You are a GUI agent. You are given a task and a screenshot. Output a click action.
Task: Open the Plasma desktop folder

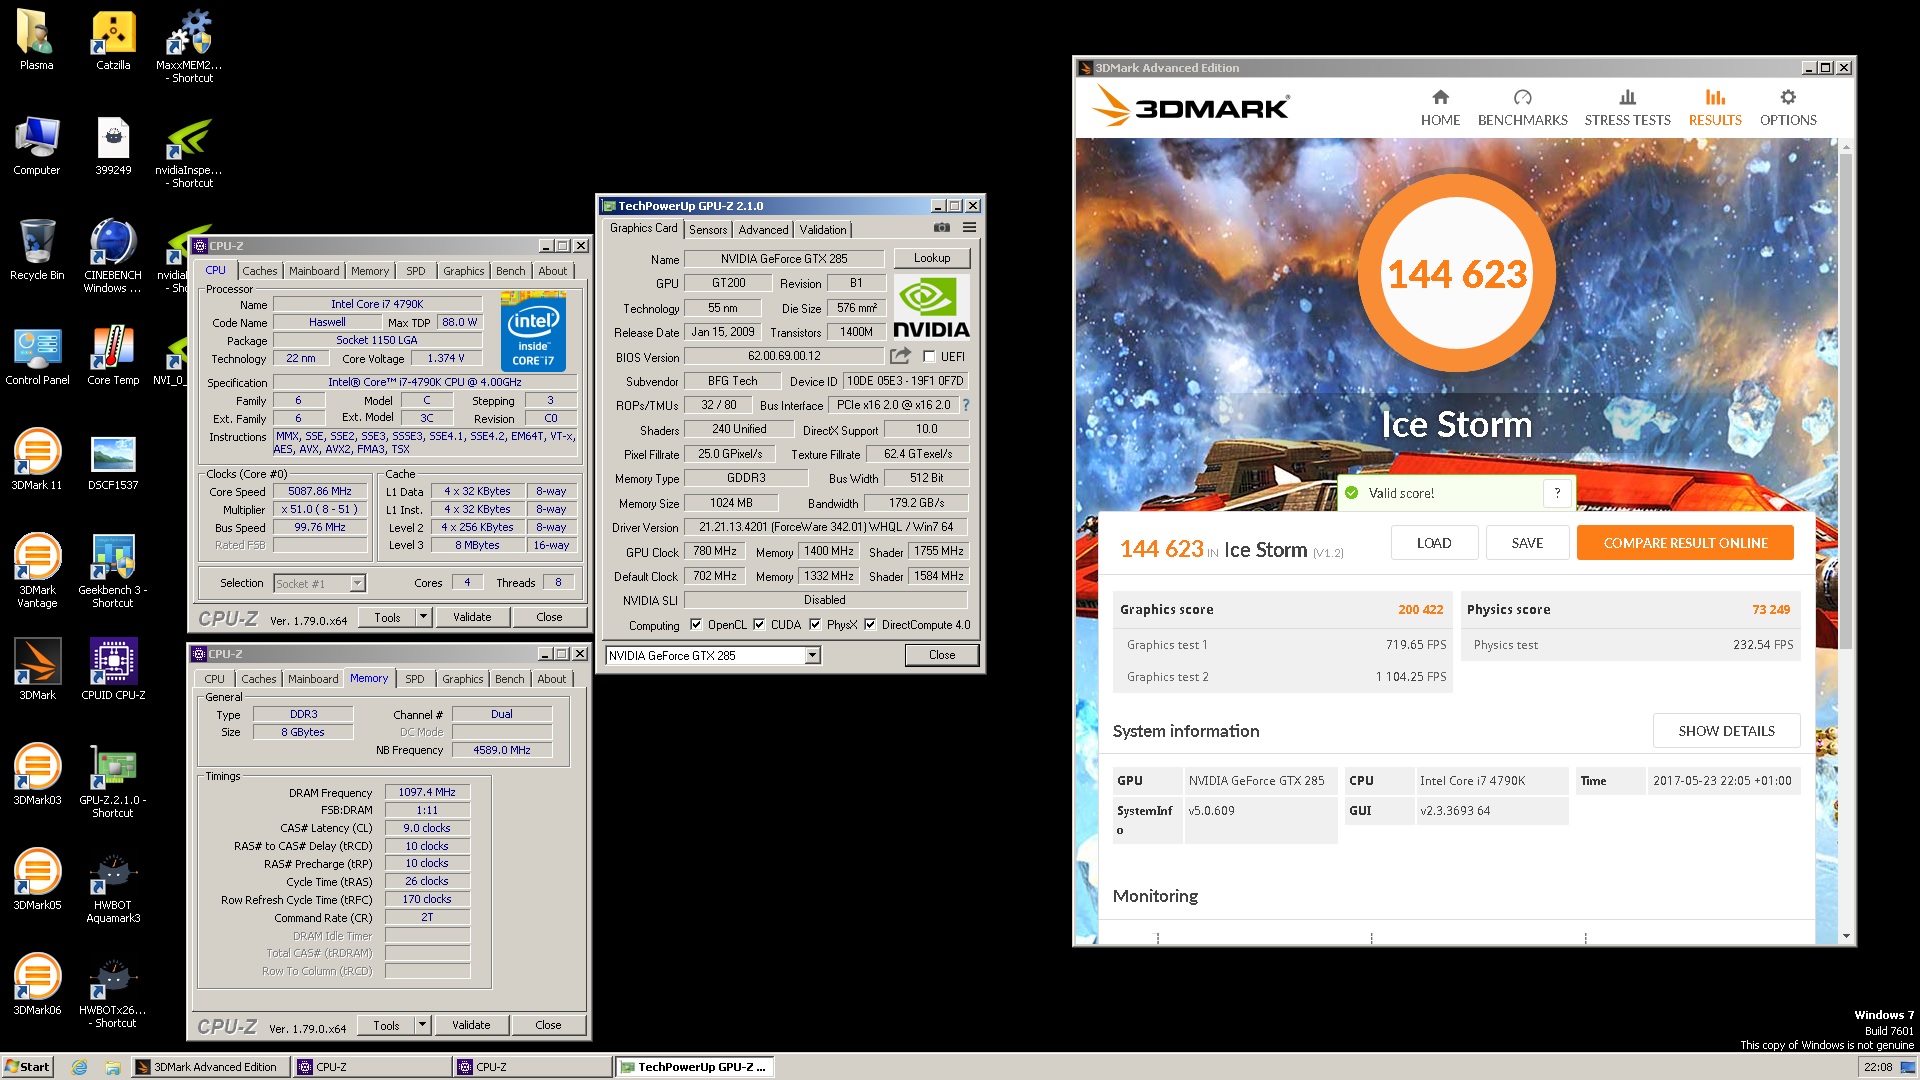(36, 40)
